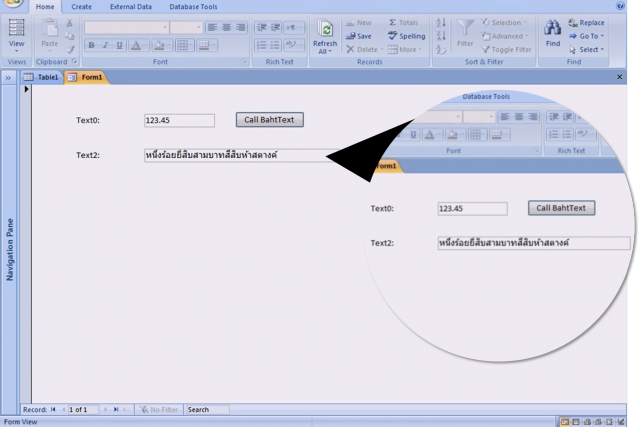
Task: Click the Fill/Back Color paint bucket
Action: tap(161, 45)
